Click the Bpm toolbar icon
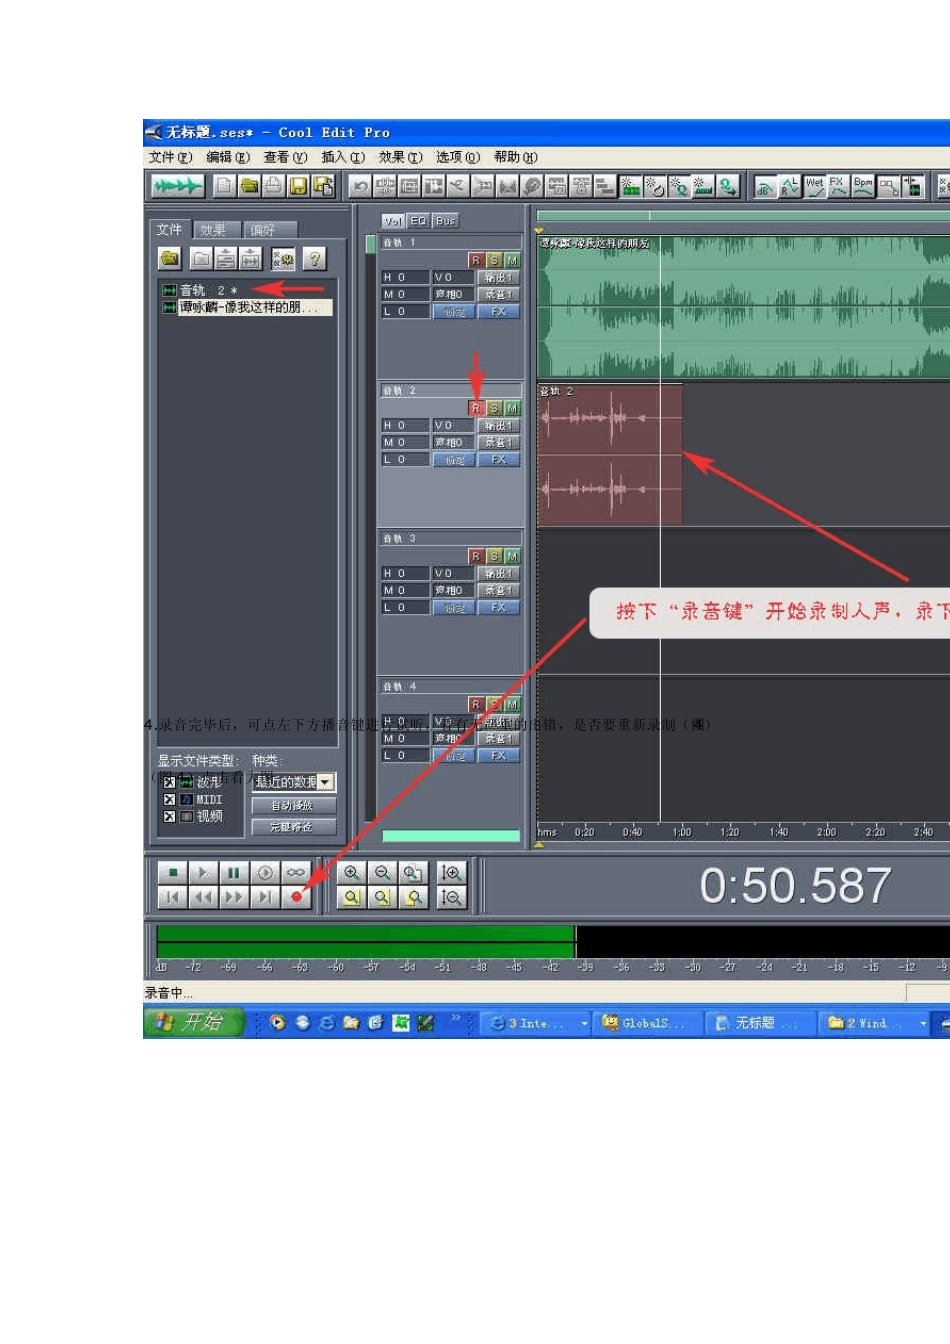The width and height of the screenshot is (950, 1344). [x=863, y=186]
